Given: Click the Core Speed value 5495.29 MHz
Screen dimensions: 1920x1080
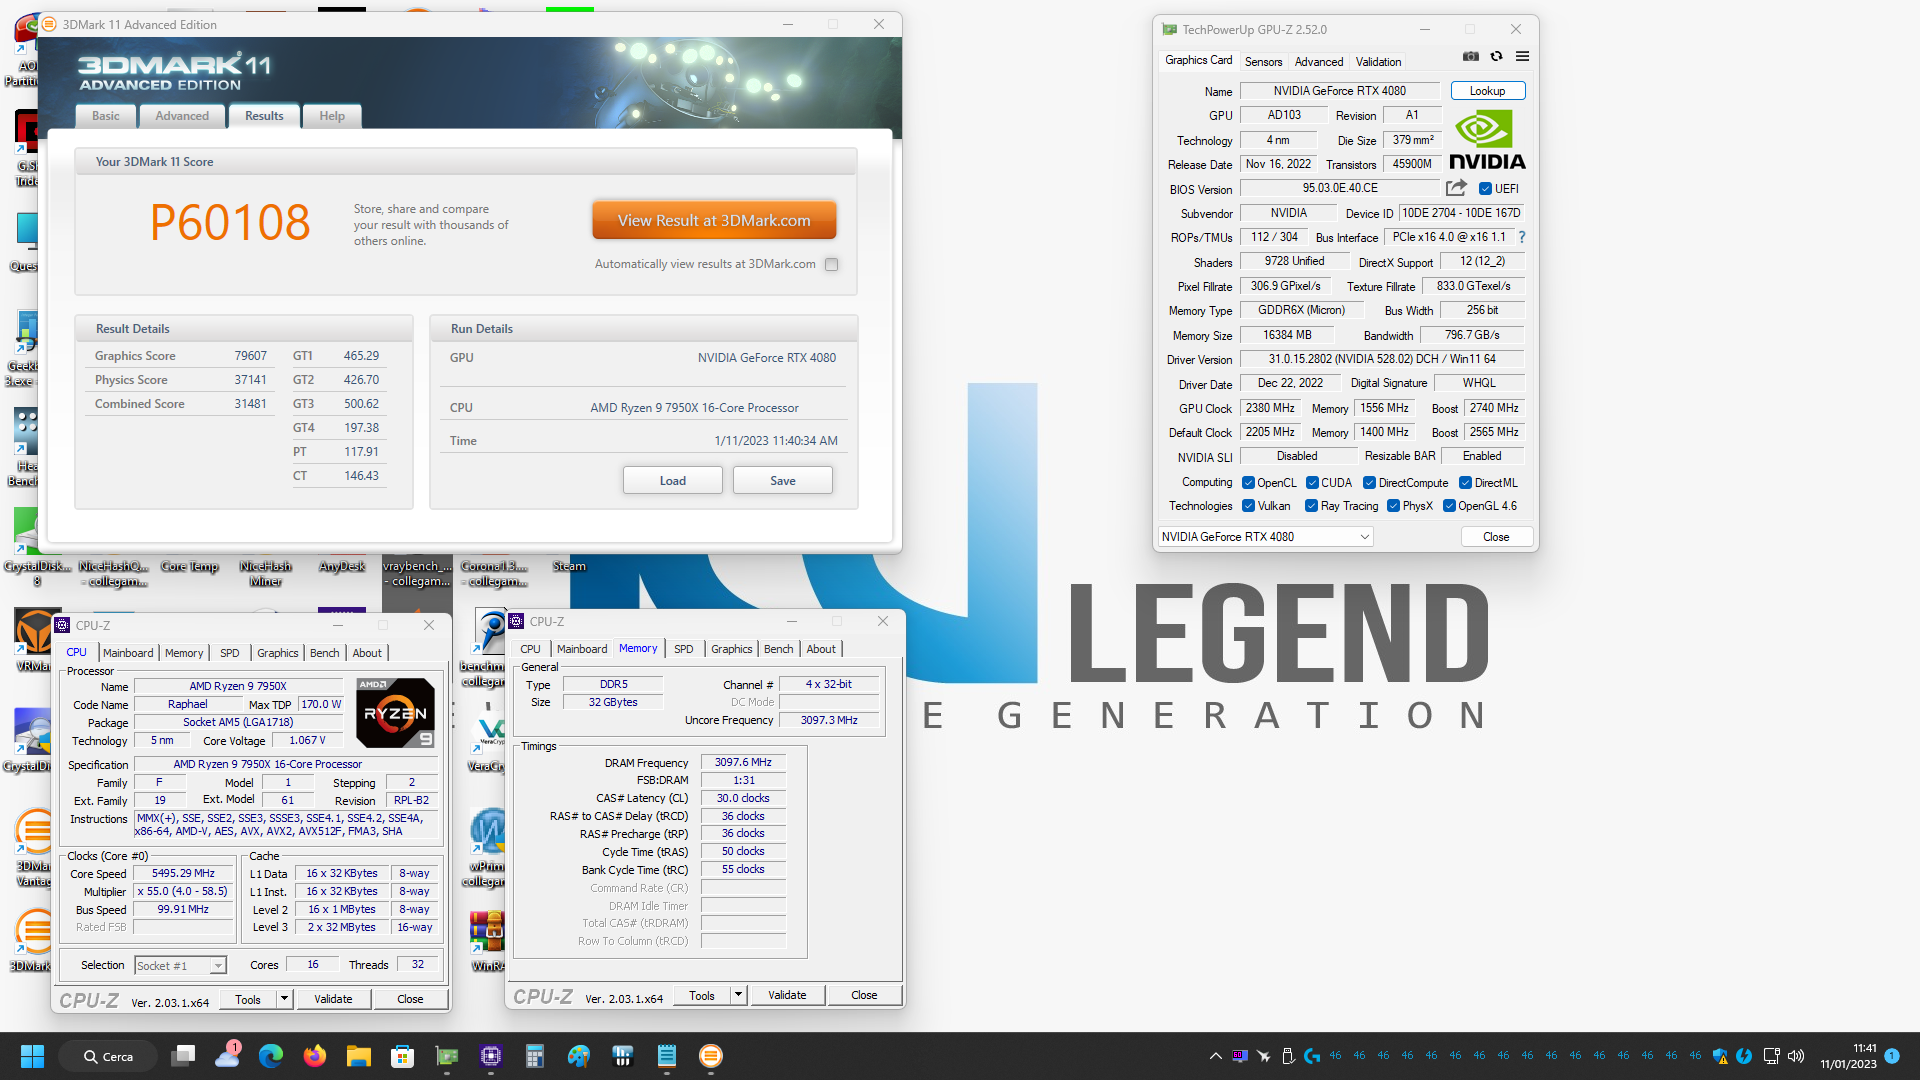Looking at the screenshot, I should pos(183,873).
